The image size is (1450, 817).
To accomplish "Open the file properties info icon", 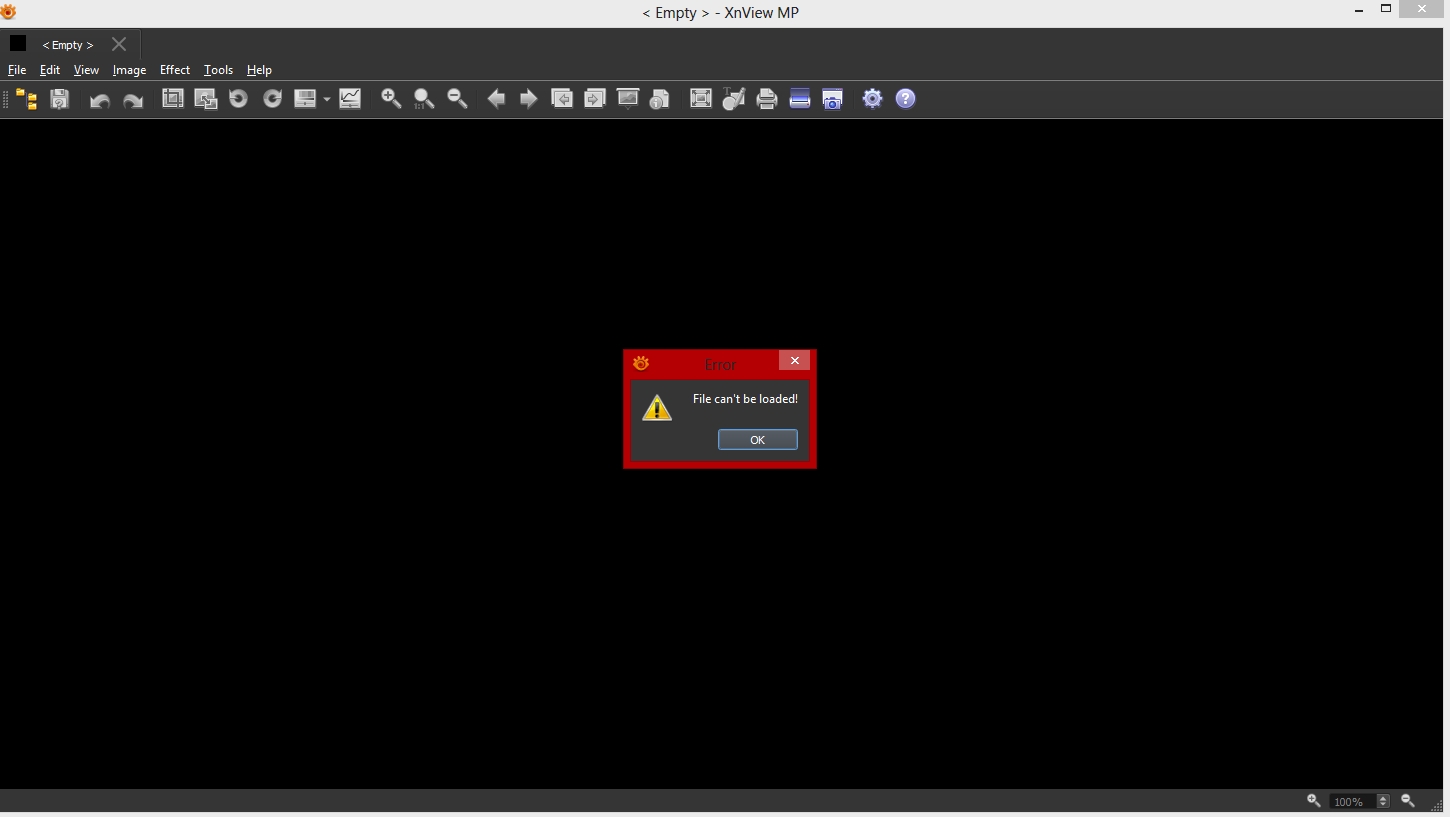I will (660, 98).
